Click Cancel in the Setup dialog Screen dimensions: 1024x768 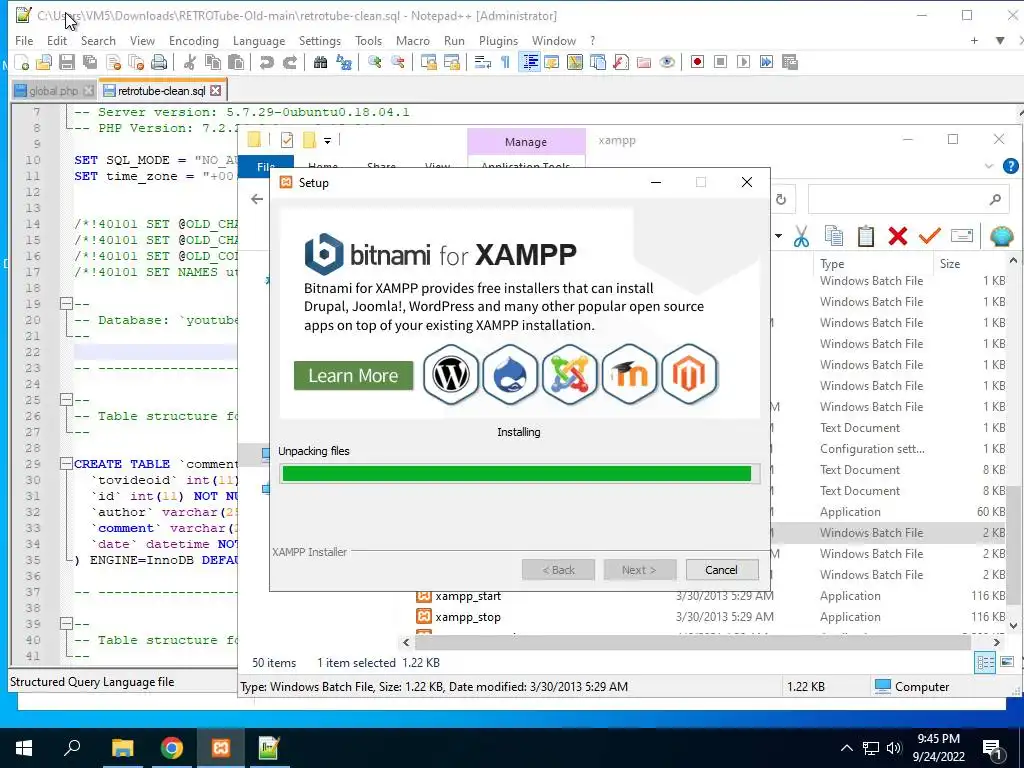point(722,570)
